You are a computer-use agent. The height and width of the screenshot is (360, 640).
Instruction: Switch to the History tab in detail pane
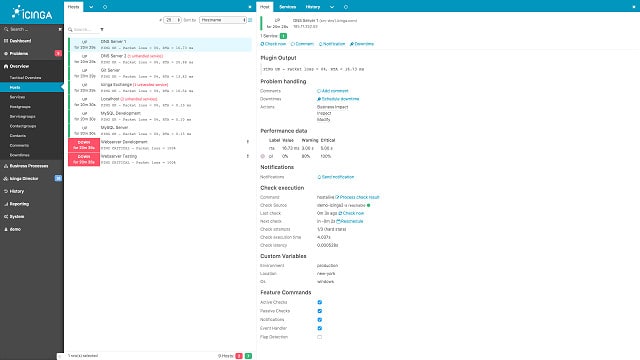click(313, 7)
